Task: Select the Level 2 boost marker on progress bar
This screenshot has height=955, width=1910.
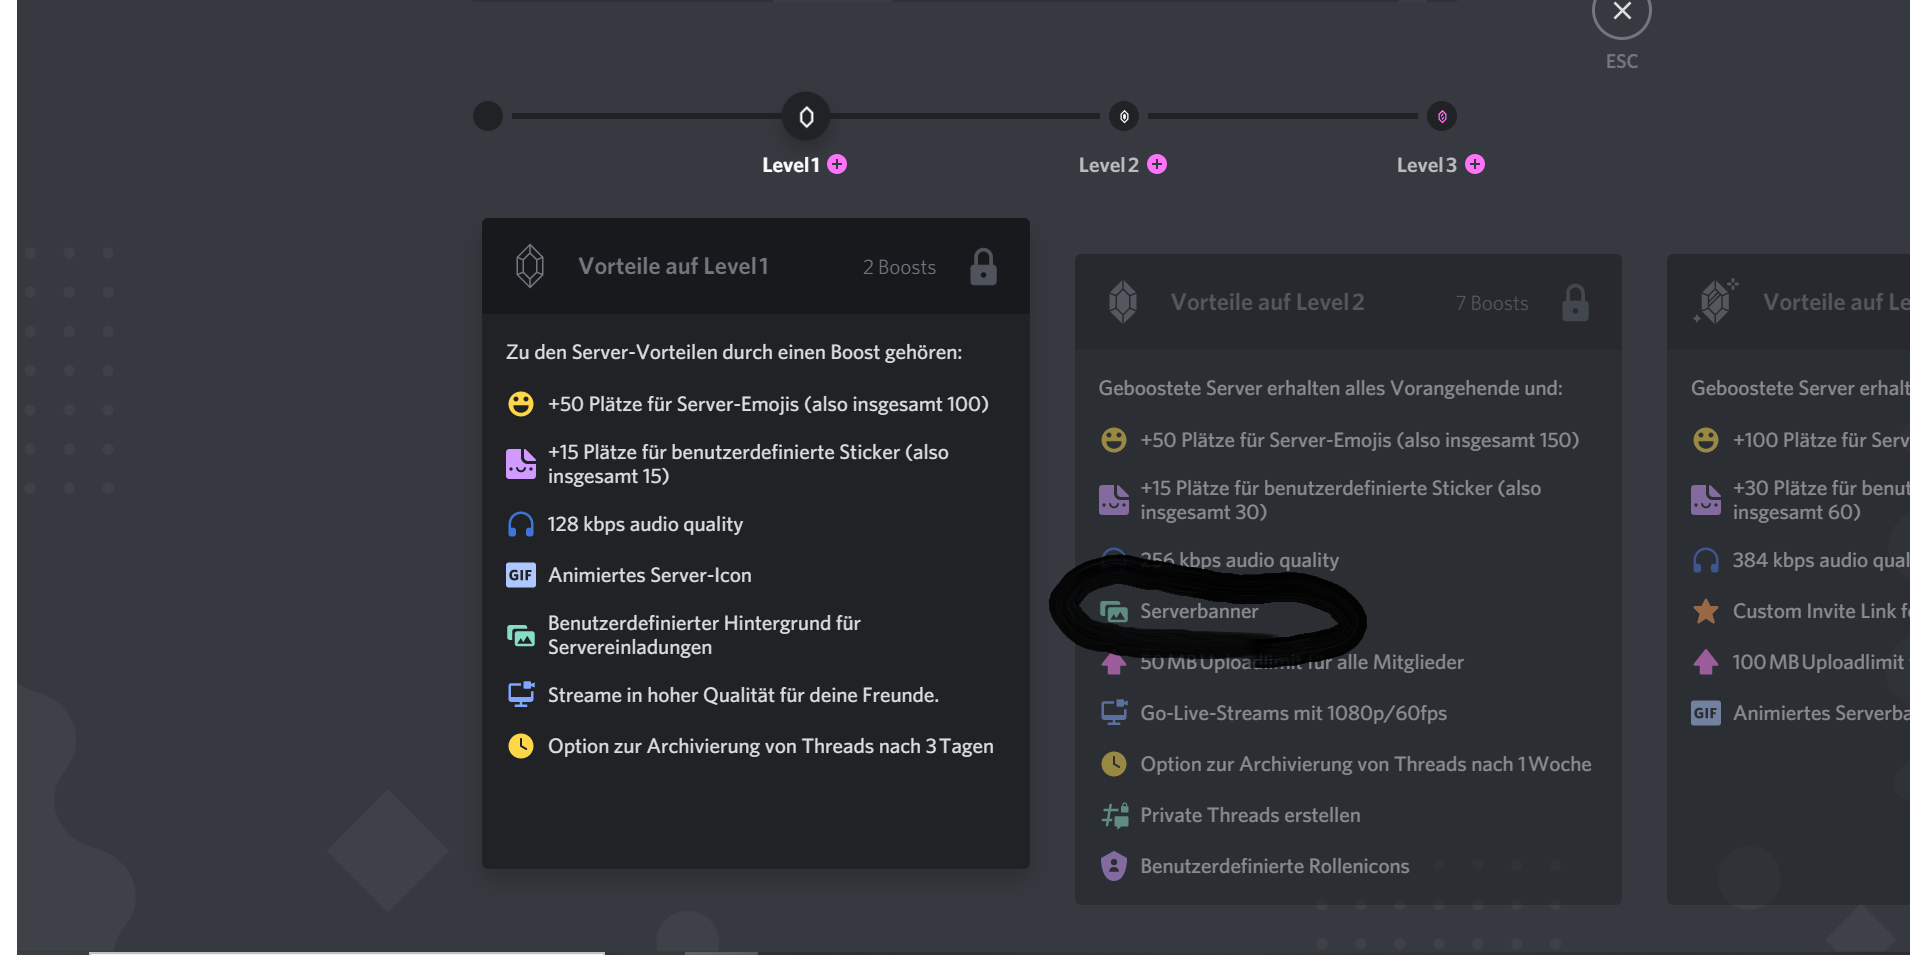Action: 1124,116
